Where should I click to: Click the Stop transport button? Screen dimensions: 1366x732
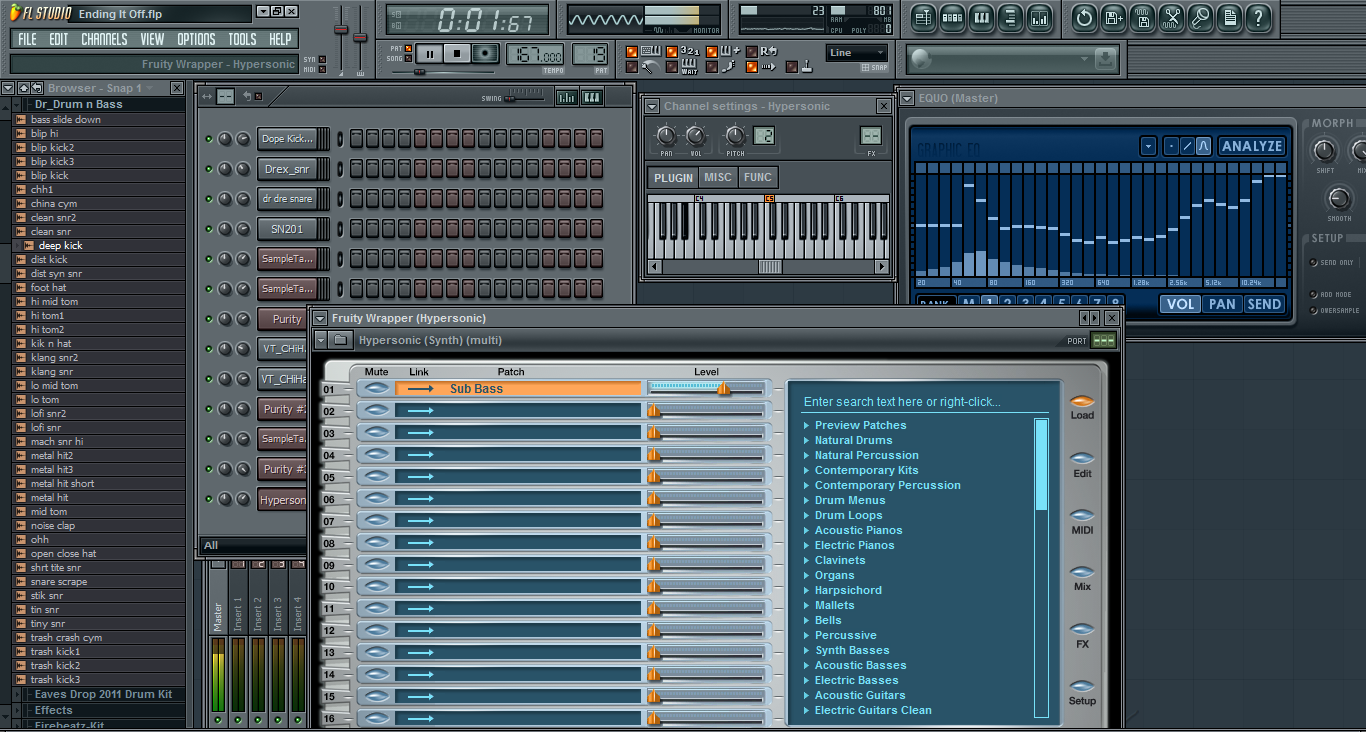click(457, 54)
